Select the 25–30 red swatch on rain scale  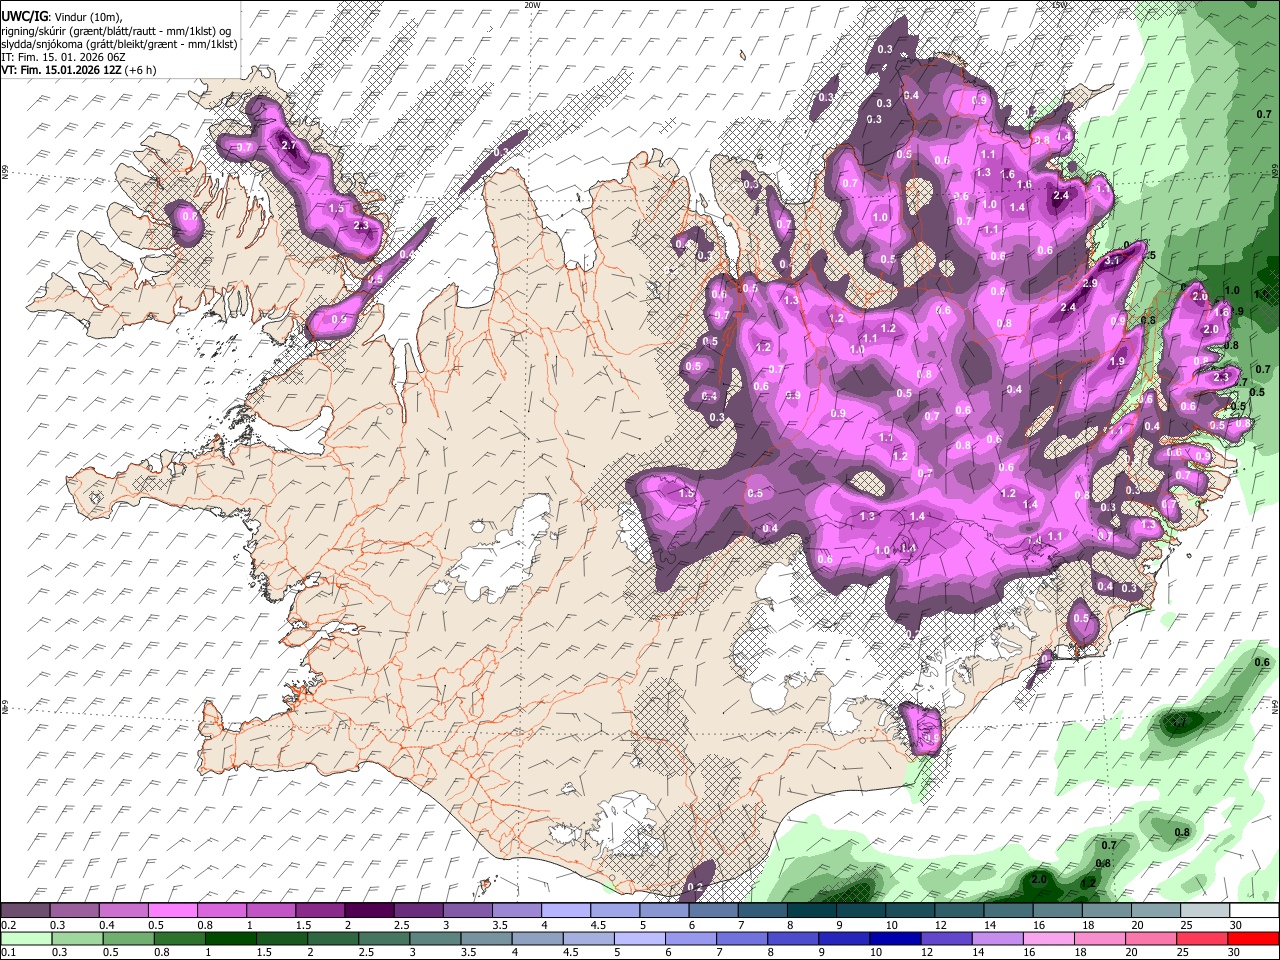click(1203, 938)
